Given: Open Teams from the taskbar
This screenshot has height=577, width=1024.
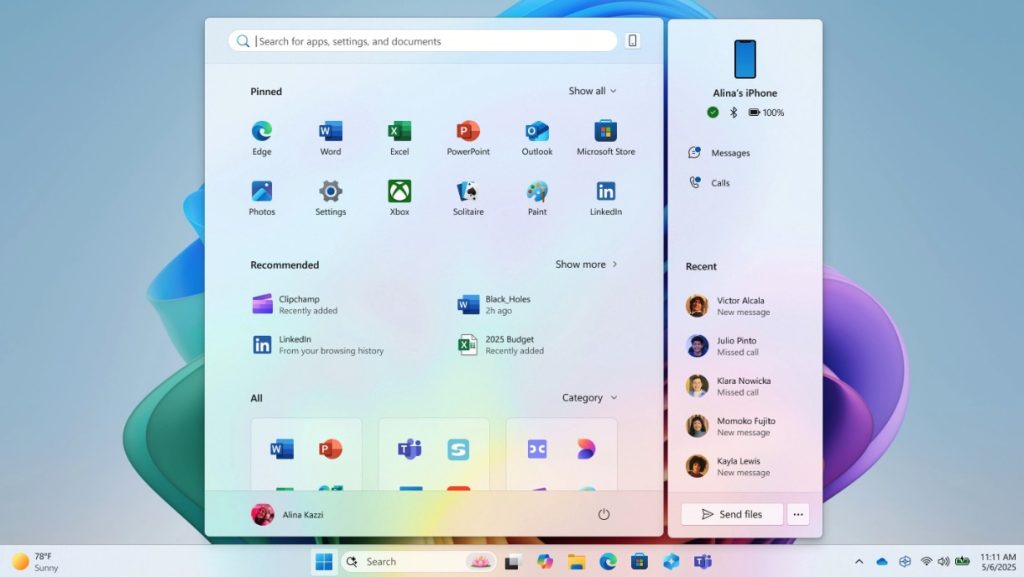Looking at the screenshot, I should [x=703, y=561].
